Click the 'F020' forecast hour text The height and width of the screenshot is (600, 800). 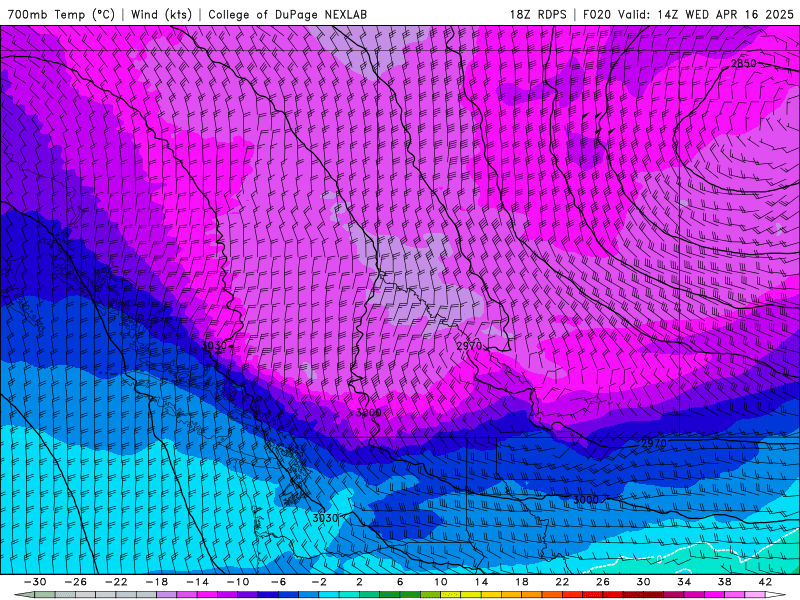tap(598, 14)
